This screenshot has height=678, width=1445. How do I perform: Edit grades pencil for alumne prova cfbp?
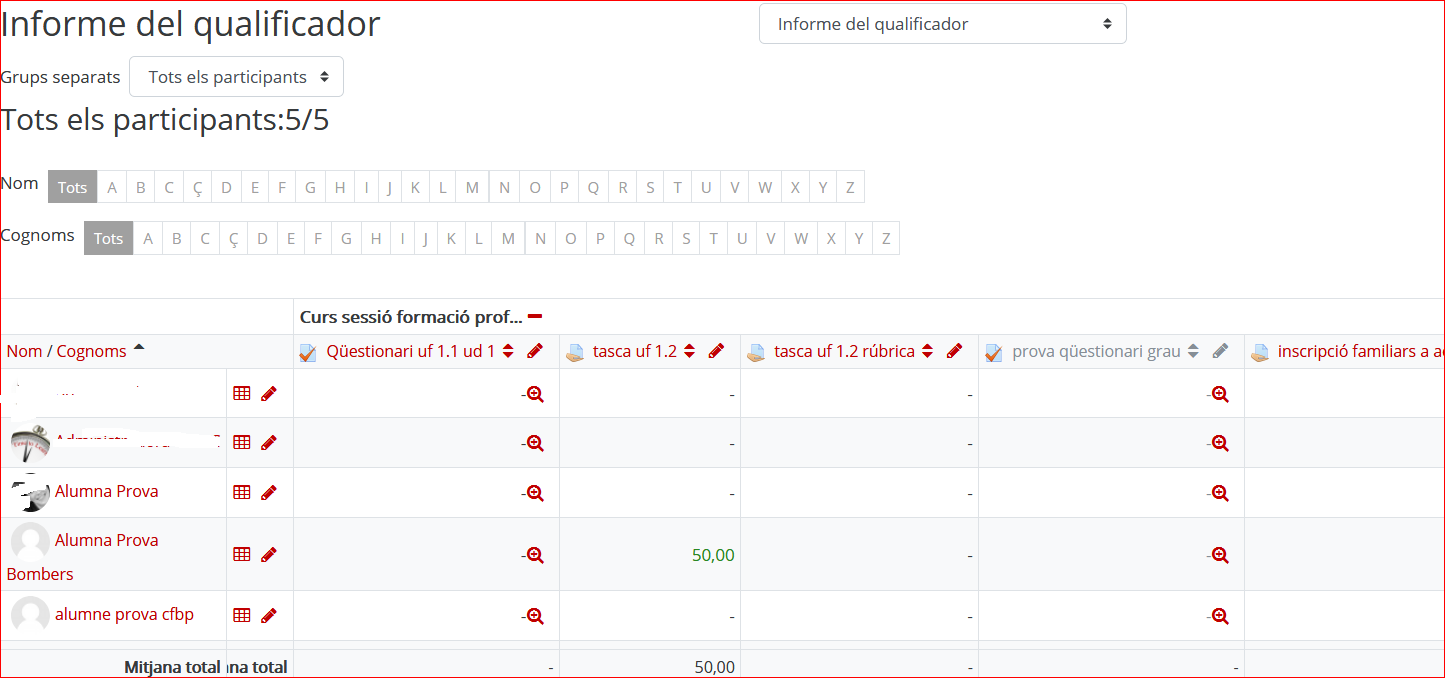pyautogui.click(x=268, y=616)
